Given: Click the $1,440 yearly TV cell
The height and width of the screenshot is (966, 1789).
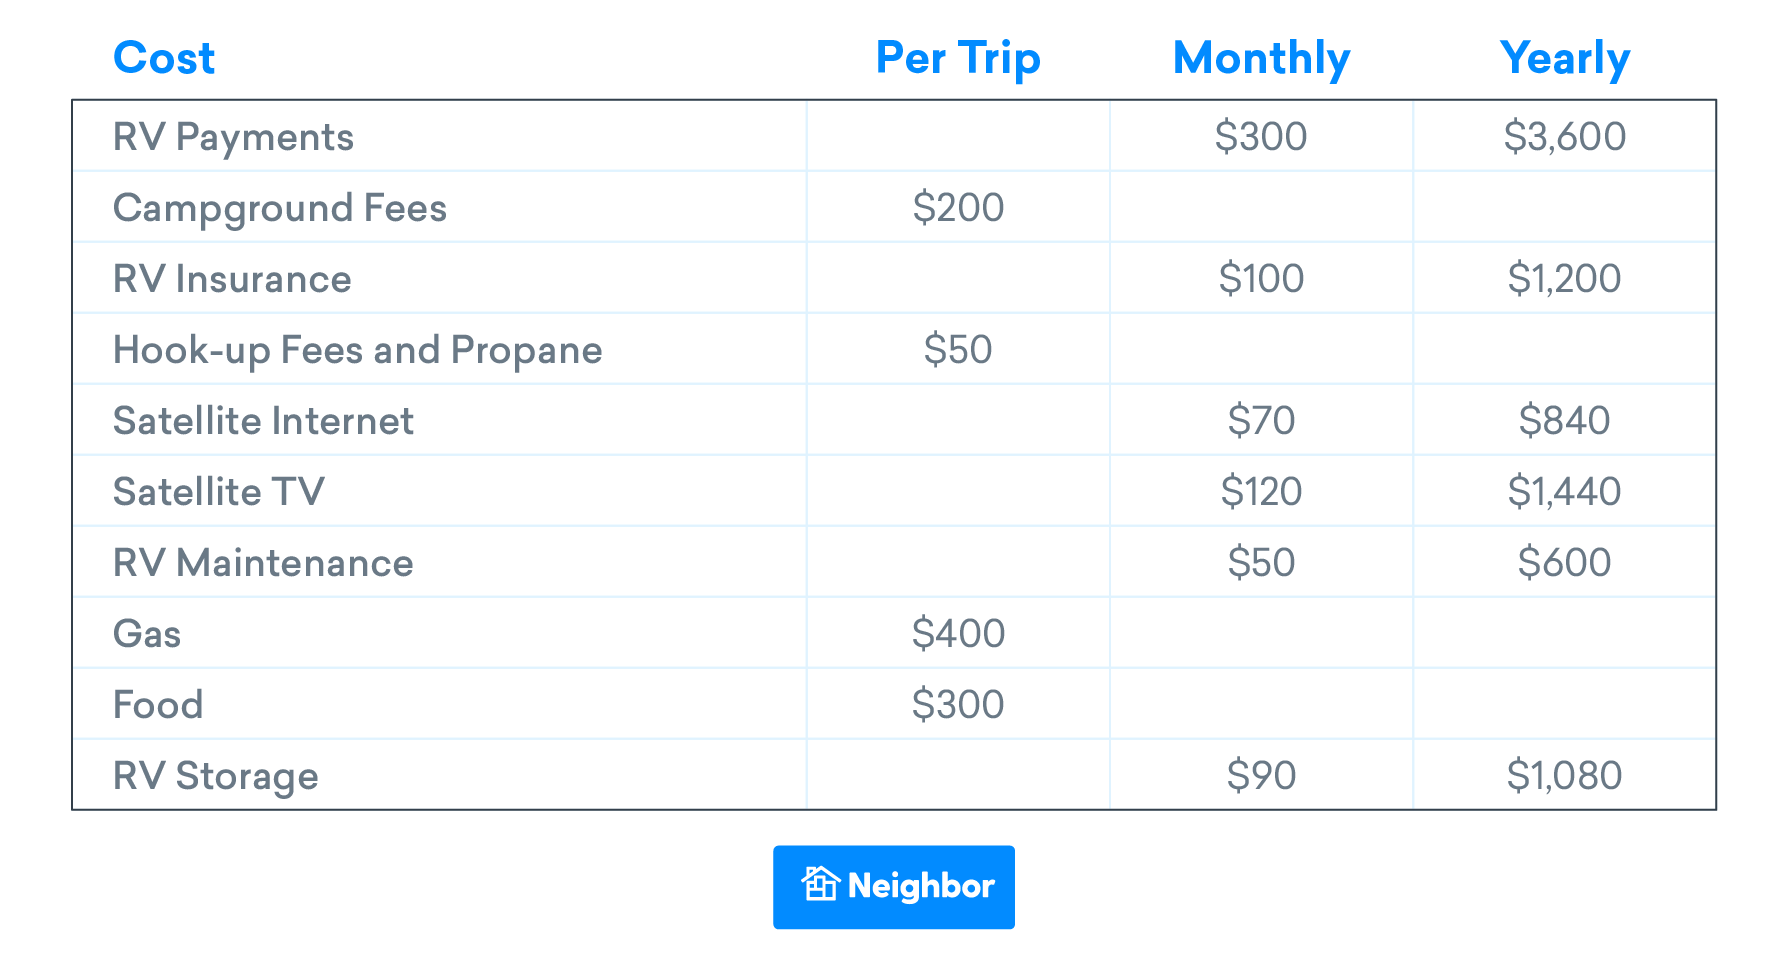Looking at the screenshot, I should 1564,492.
